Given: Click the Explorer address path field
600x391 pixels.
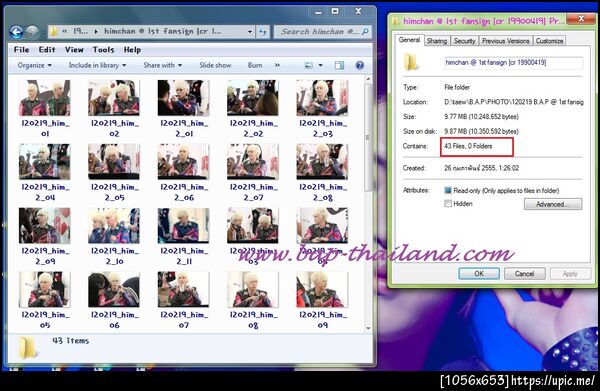Looking at the screenshot, I should tap(151, 32).
